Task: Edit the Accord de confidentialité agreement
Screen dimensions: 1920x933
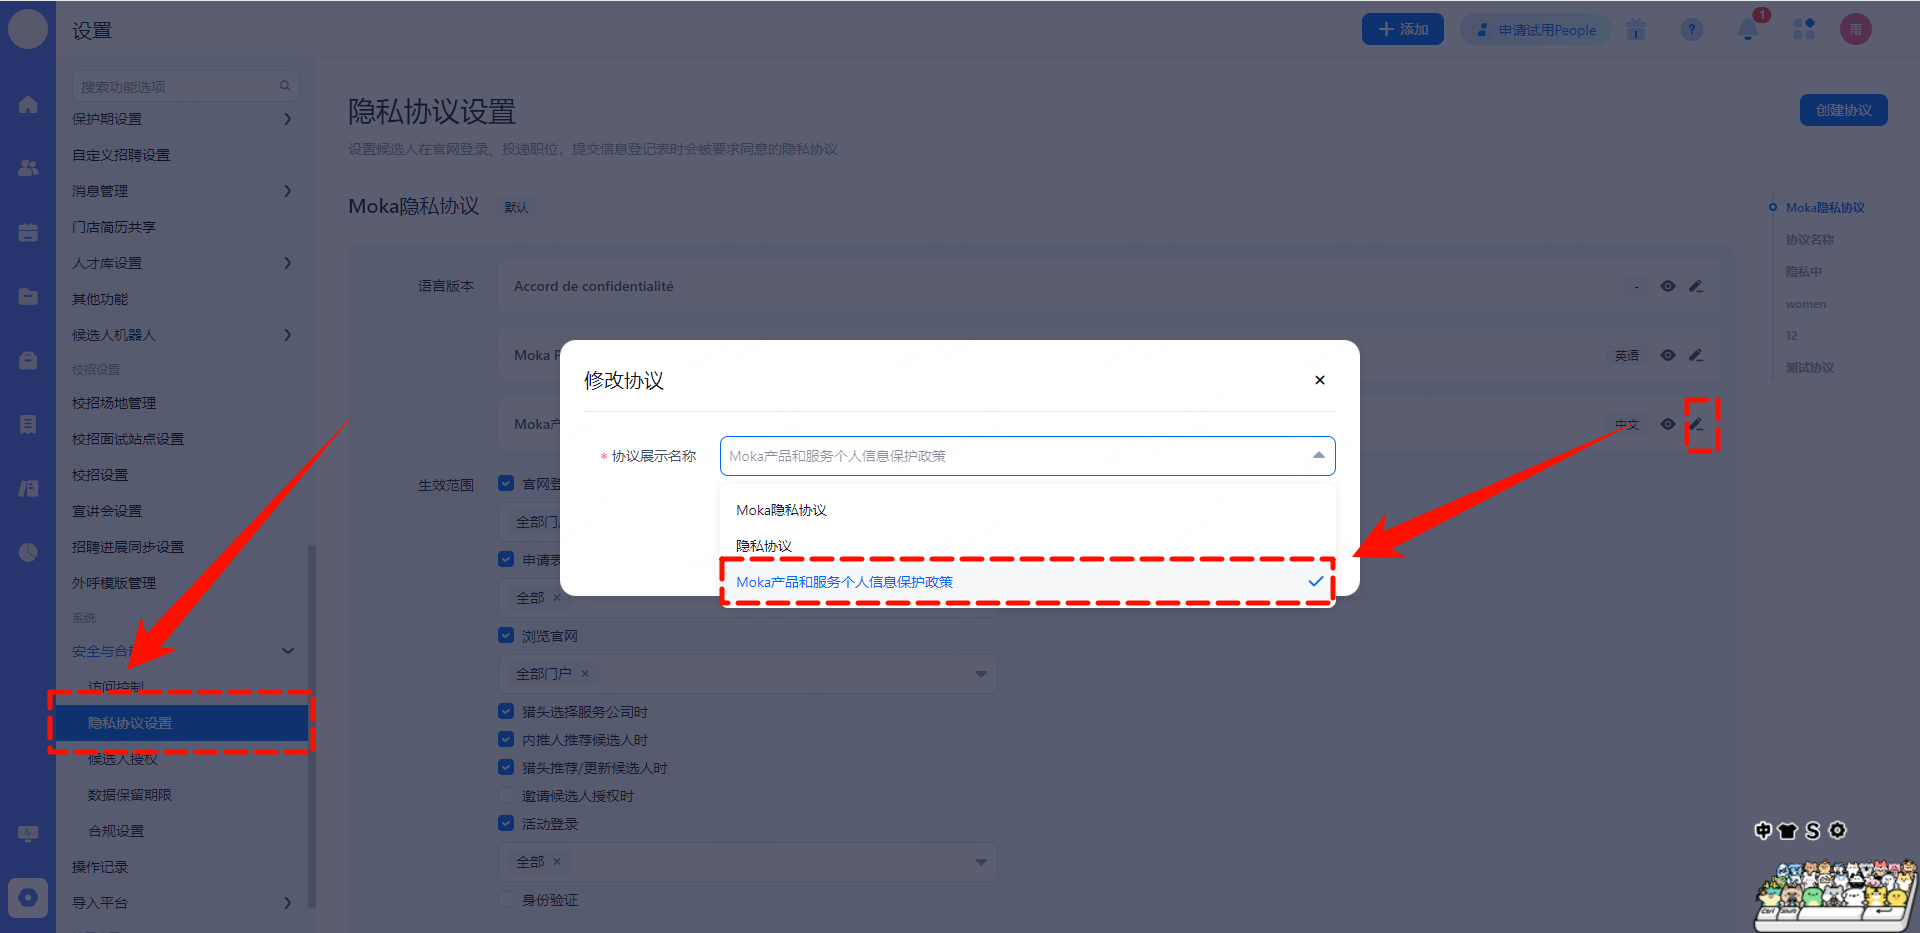Action: click(1696, 286)
